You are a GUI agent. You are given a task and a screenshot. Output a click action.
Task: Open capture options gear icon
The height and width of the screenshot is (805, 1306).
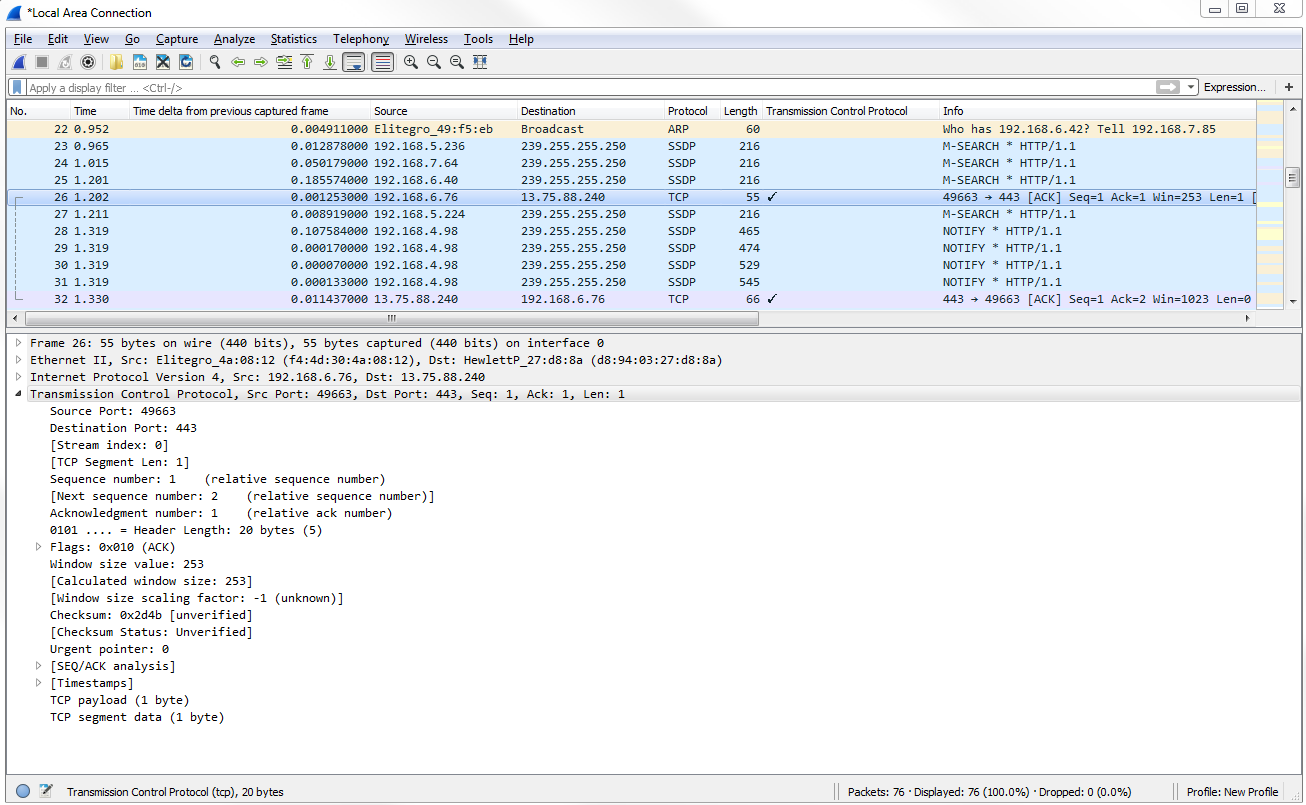click(x=88, y=62)
